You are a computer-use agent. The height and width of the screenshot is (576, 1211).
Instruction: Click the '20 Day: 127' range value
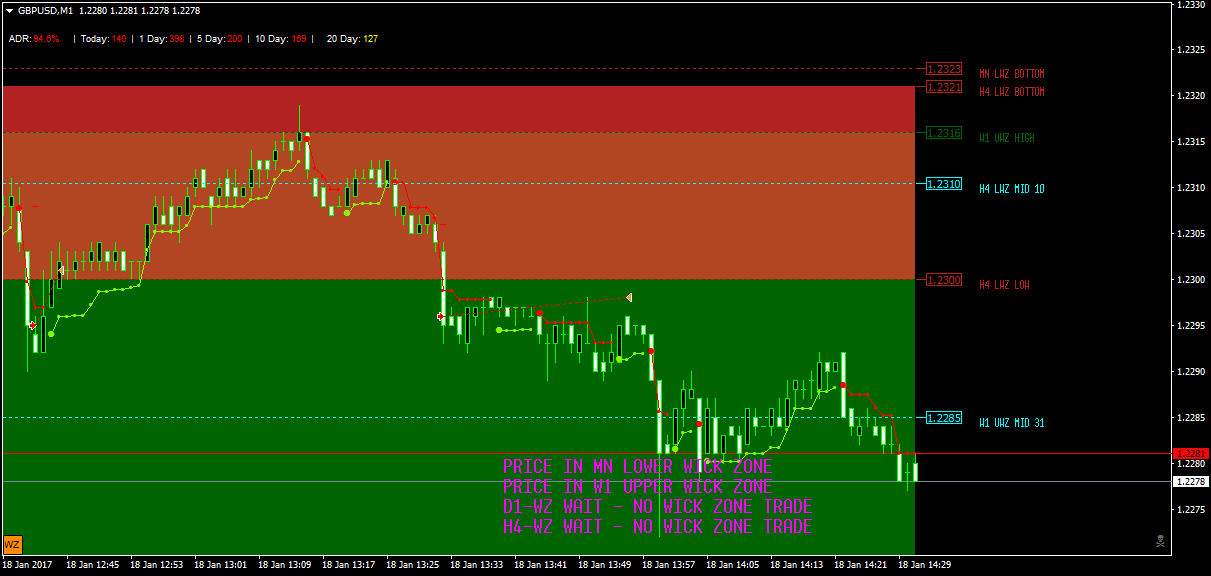352,39
